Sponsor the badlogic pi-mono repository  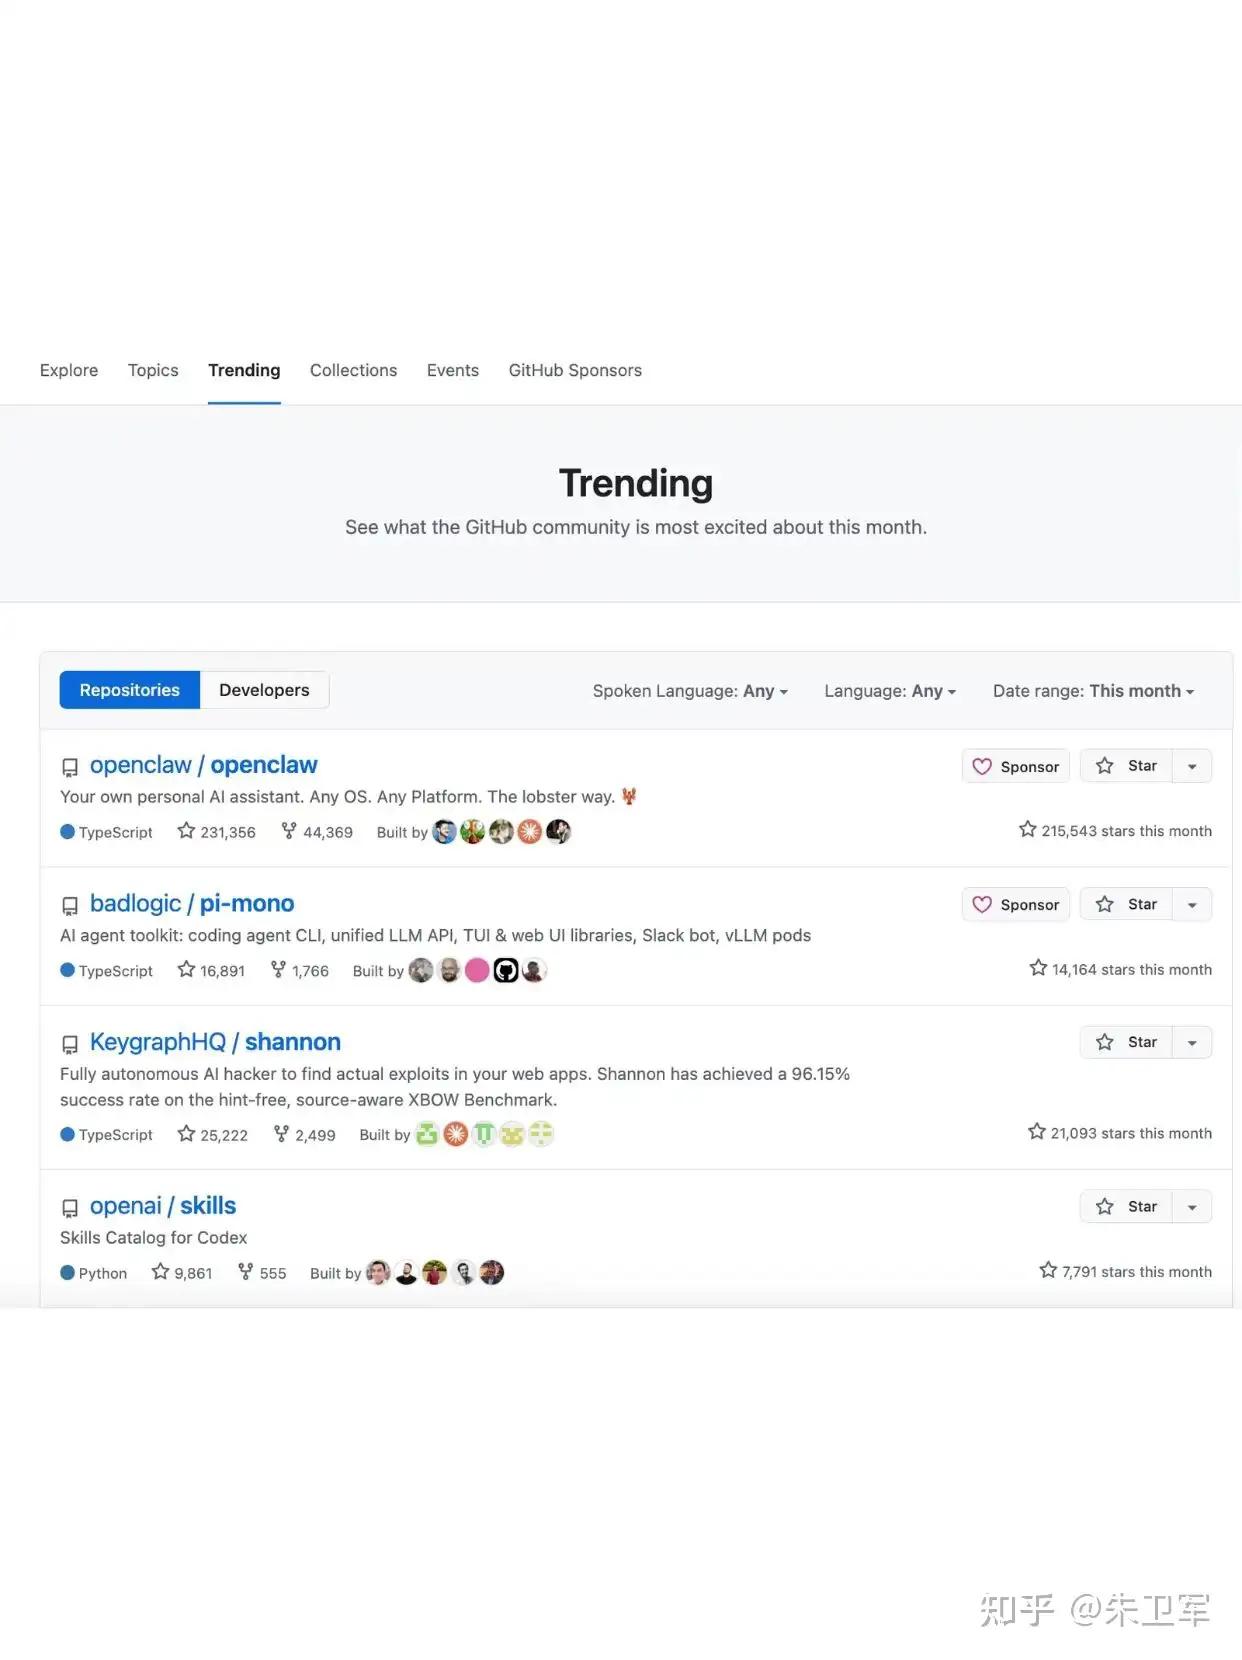(1016, 904)
